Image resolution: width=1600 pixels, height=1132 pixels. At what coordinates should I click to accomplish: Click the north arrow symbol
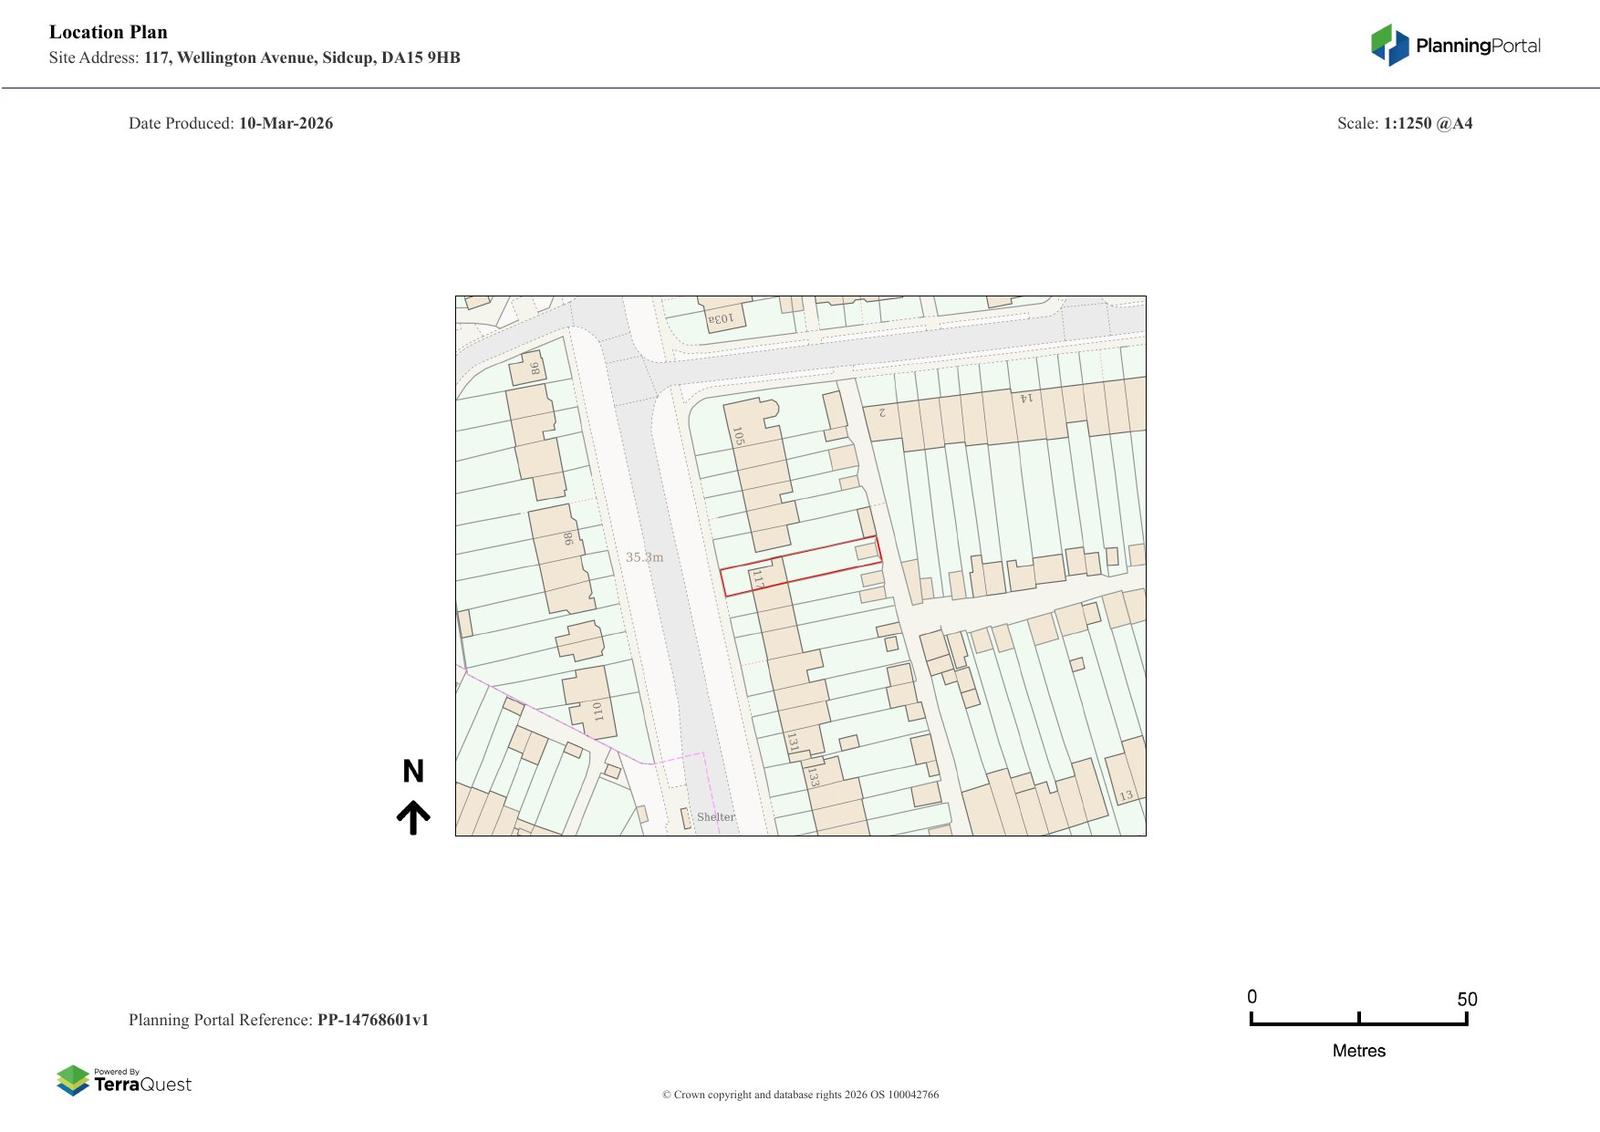point(413,817)
